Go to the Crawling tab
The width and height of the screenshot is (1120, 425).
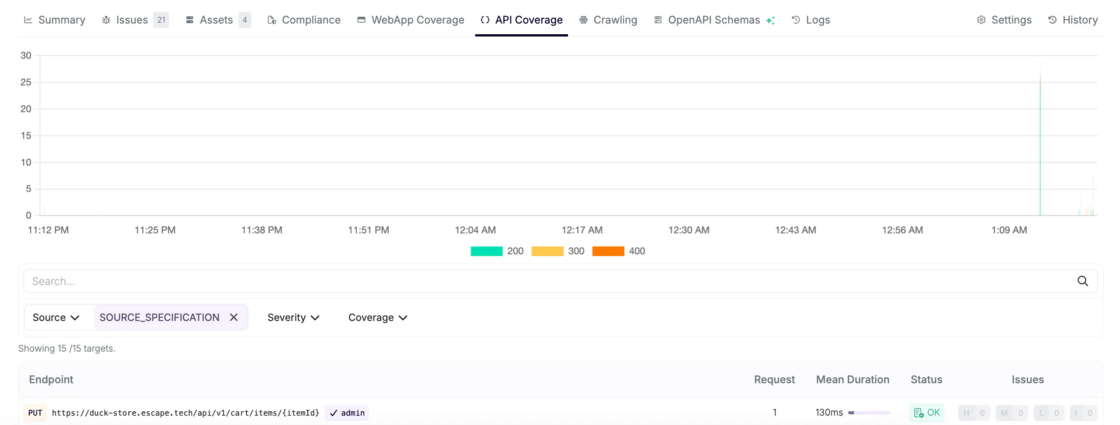point(607,20)
